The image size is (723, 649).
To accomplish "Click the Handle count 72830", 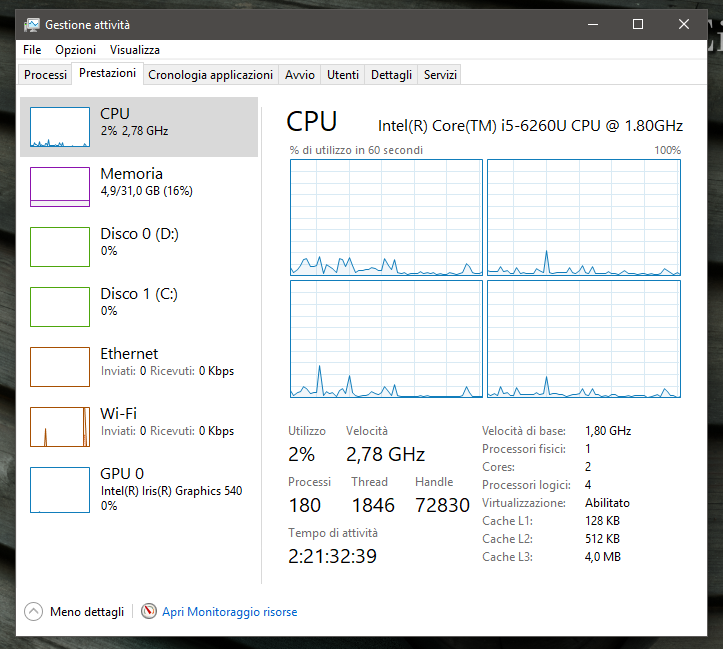I will coord(442,505).
